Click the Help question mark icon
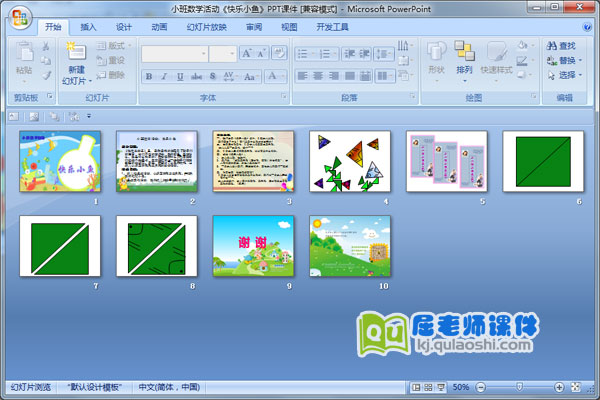The image size is (600, 400). 587,27
